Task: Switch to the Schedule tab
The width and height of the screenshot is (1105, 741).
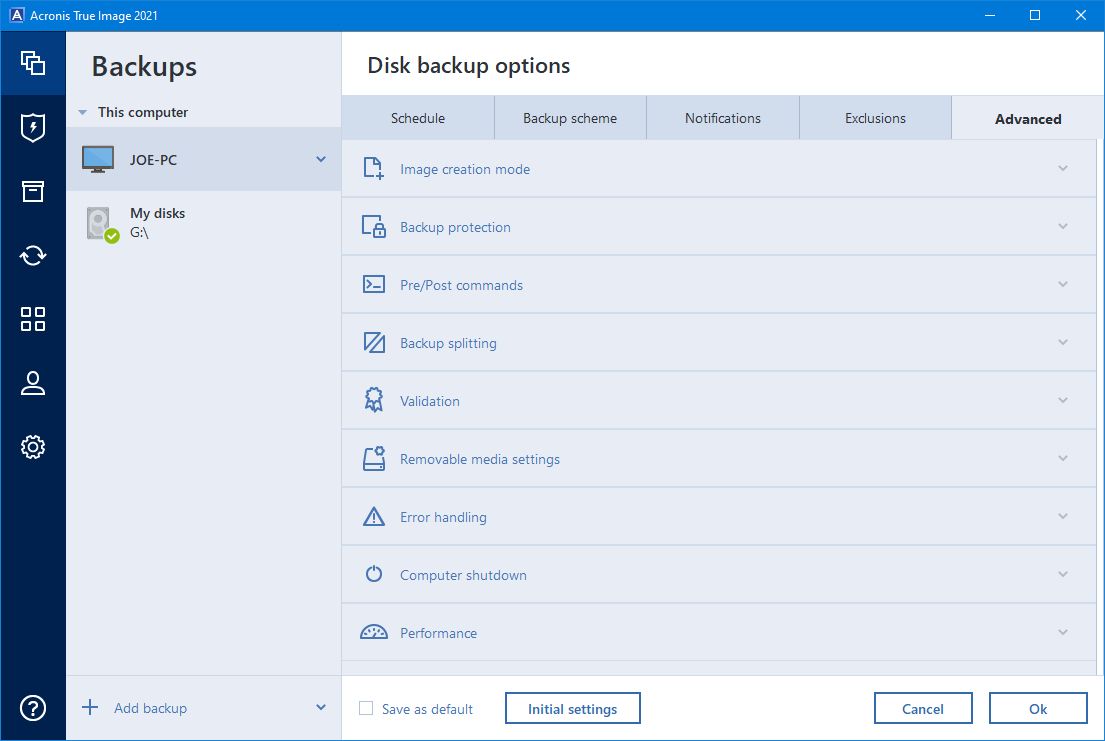Action: (x=418, y=118)
